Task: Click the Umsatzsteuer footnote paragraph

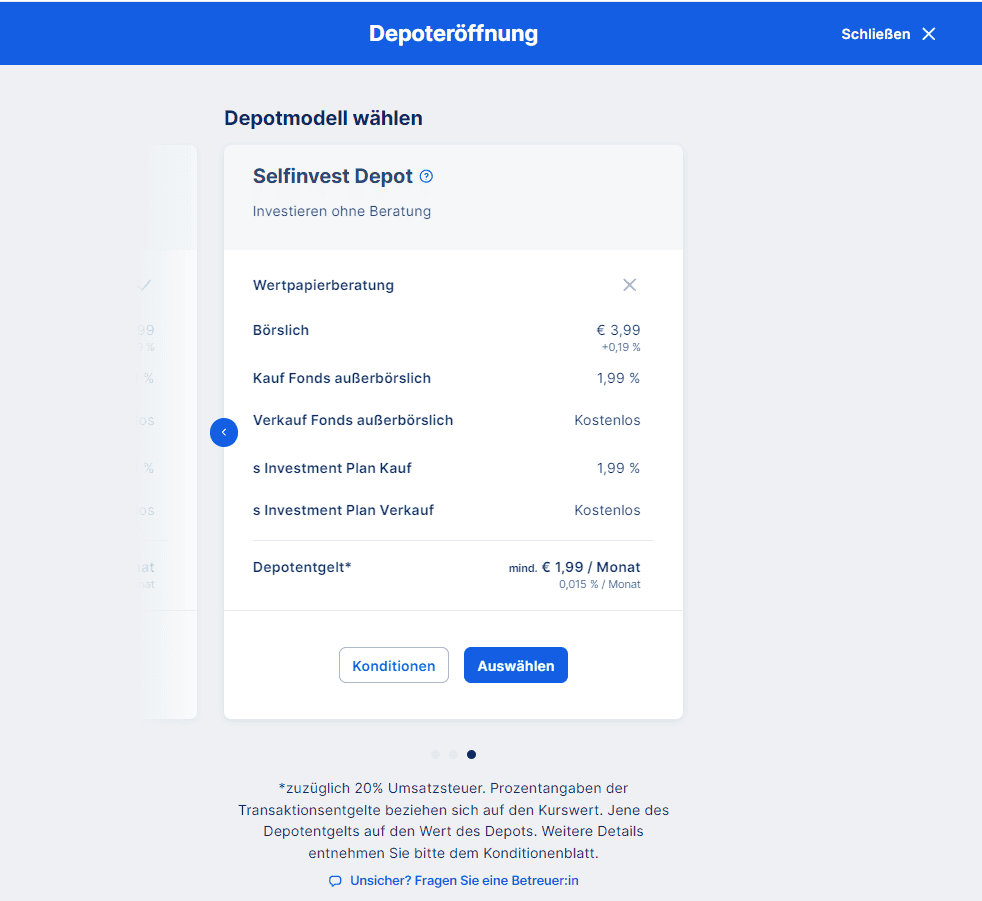Action: [453, 820]
